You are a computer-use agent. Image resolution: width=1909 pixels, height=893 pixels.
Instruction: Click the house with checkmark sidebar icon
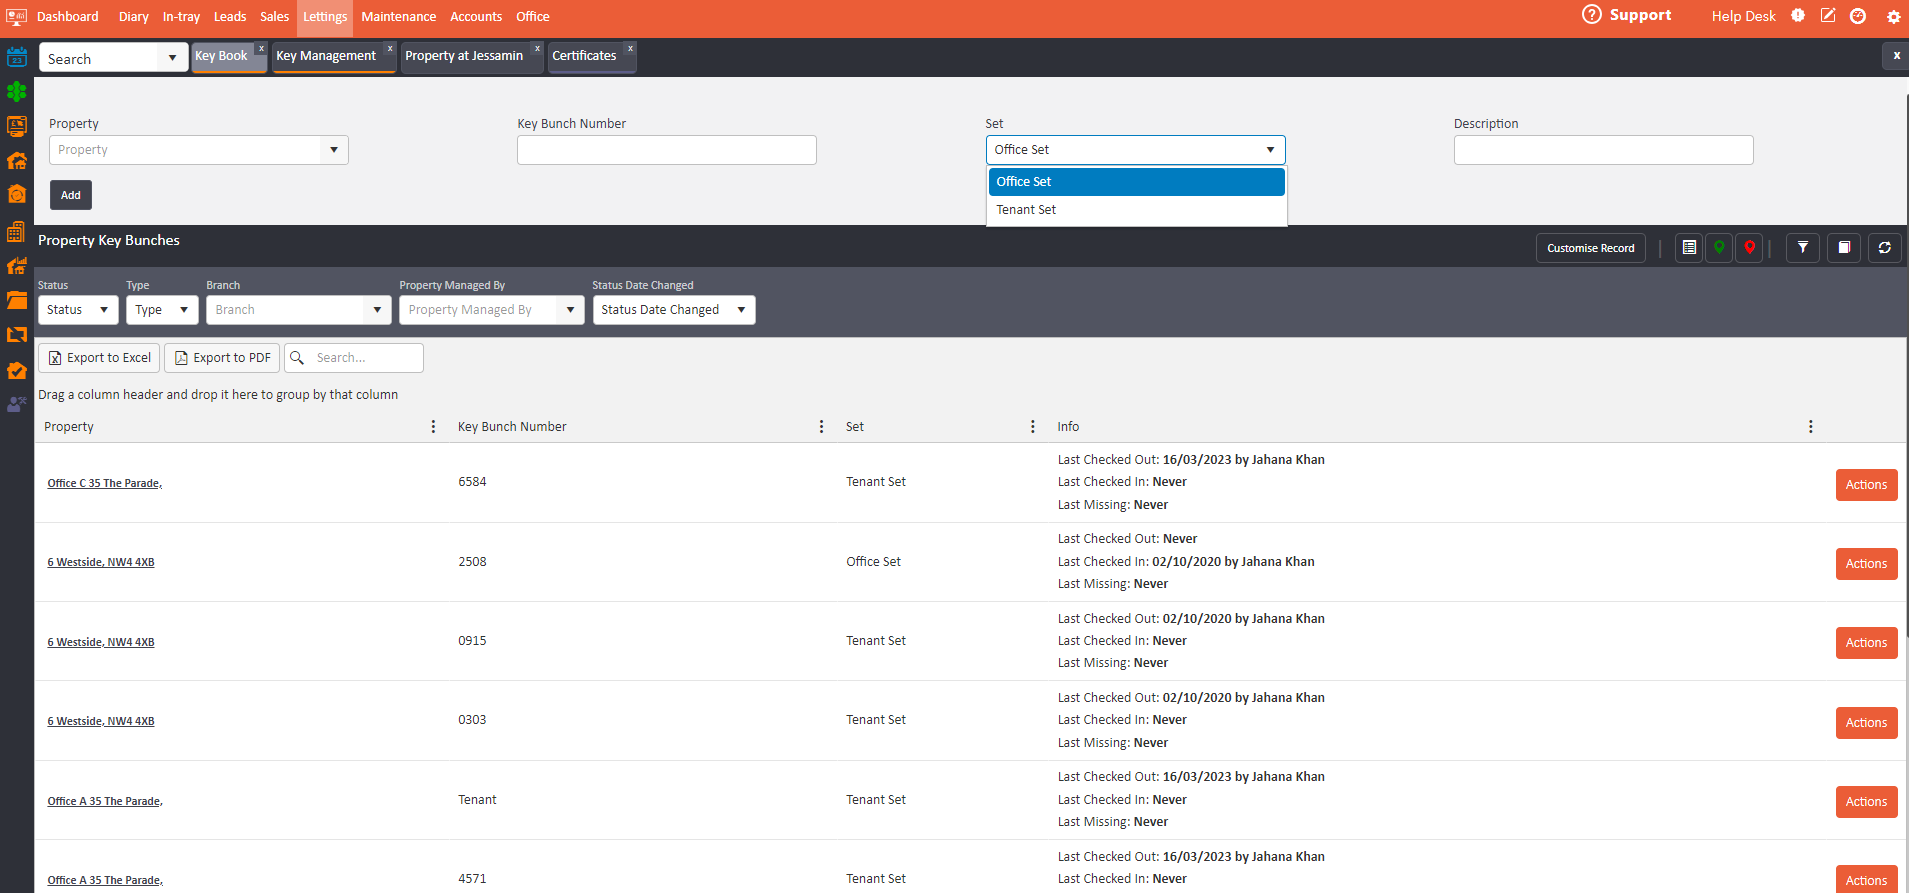tap(17, 370)
